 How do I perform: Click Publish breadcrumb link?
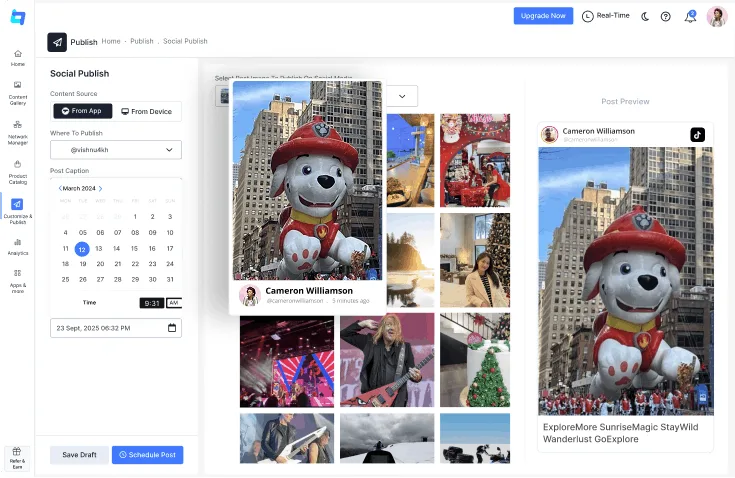click(142, 41)
